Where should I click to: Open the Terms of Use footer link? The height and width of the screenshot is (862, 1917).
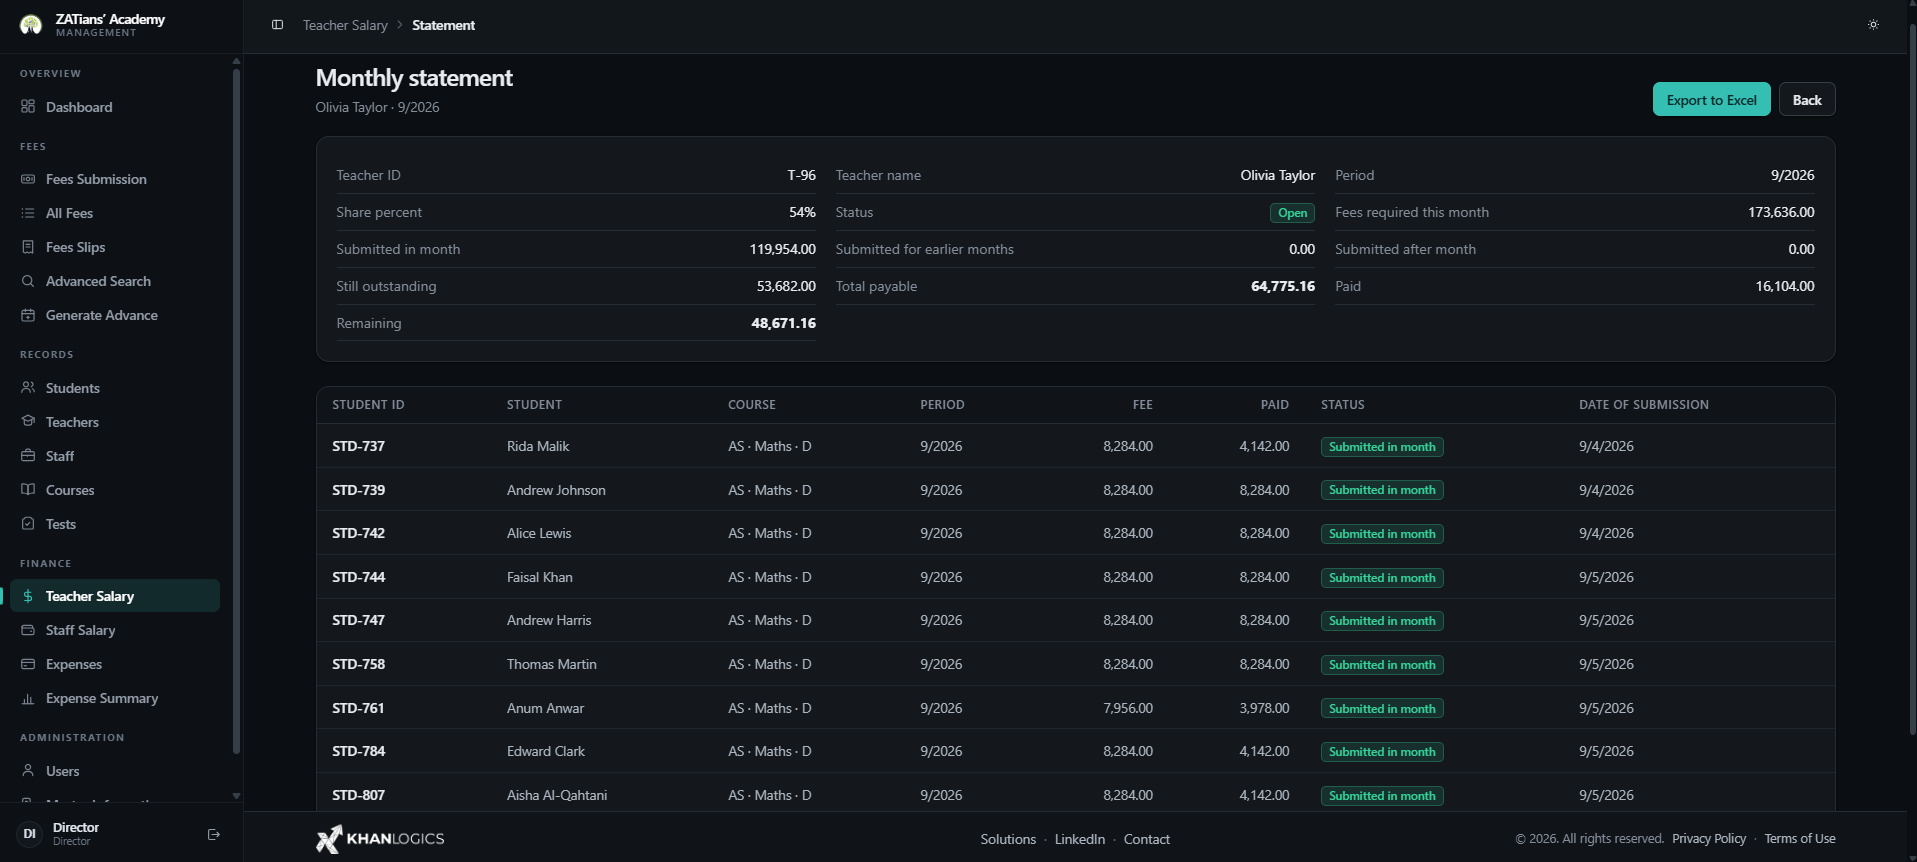[x=1800, y=839]
